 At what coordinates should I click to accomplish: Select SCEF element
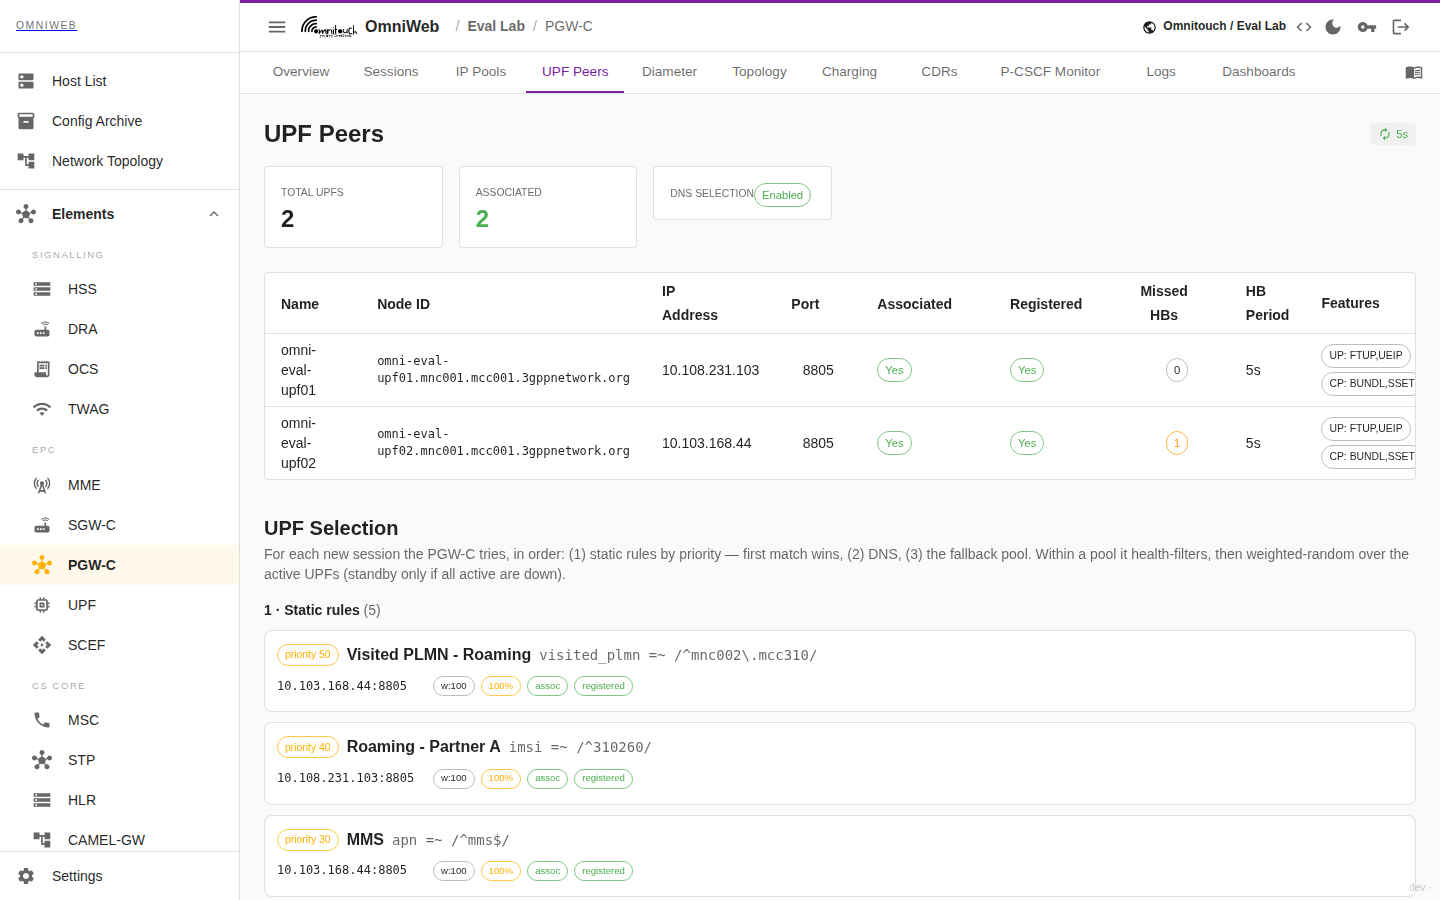pyautogui.click(x=120, y=645)
